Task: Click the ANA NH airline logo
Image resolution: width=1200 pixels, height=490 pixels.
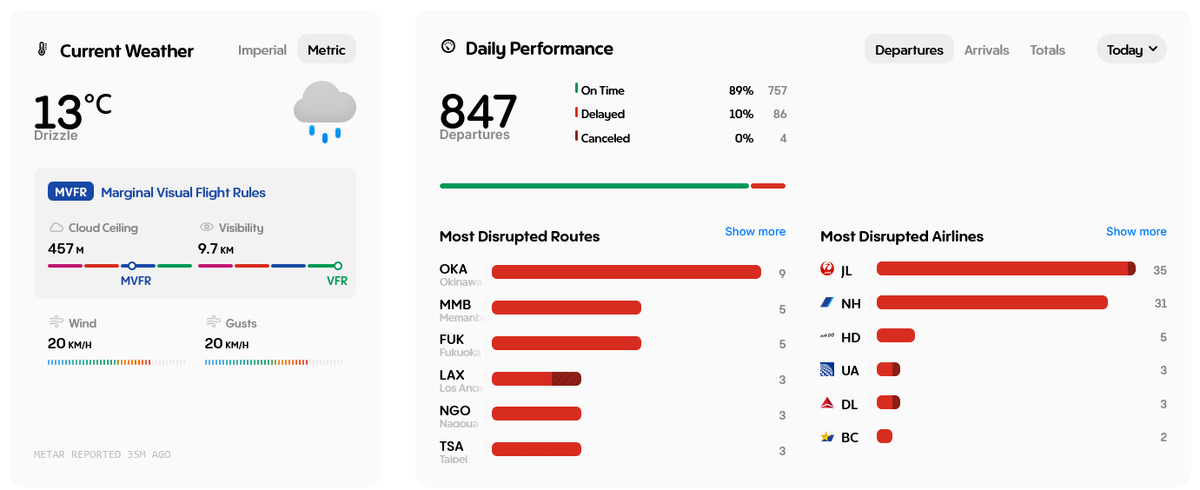Action: point(827,303)
